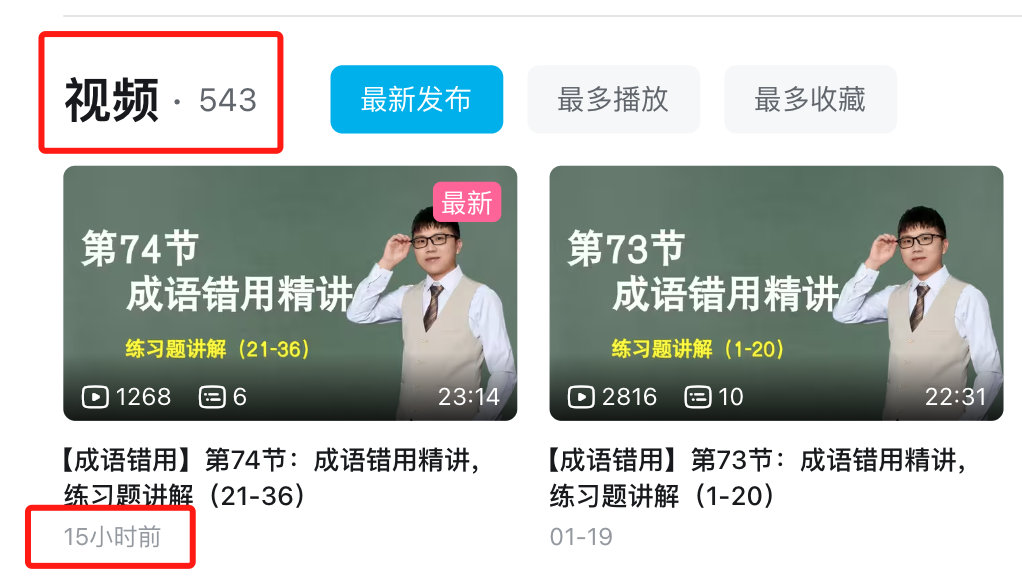Image resolution: width=1022 pixels, height=576 pixels.
Task: Click the 视频 section heading
Action: (x=111, y=100)
